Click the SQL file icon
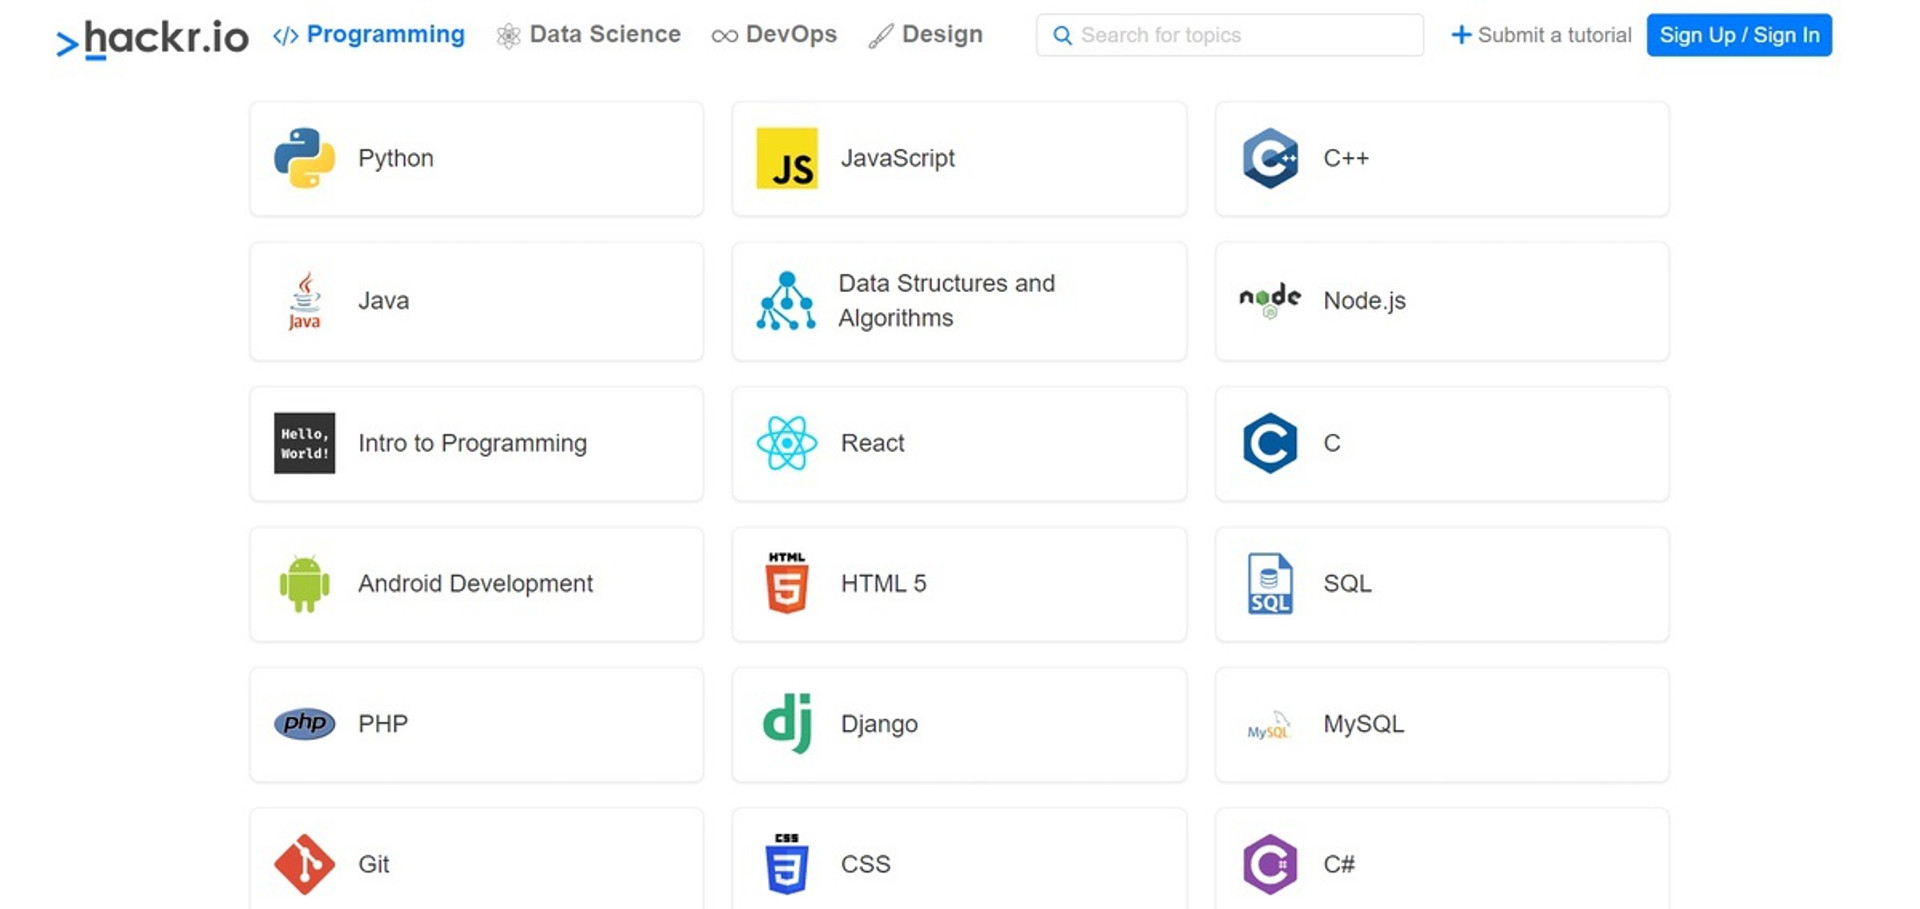 point(1270,583)
